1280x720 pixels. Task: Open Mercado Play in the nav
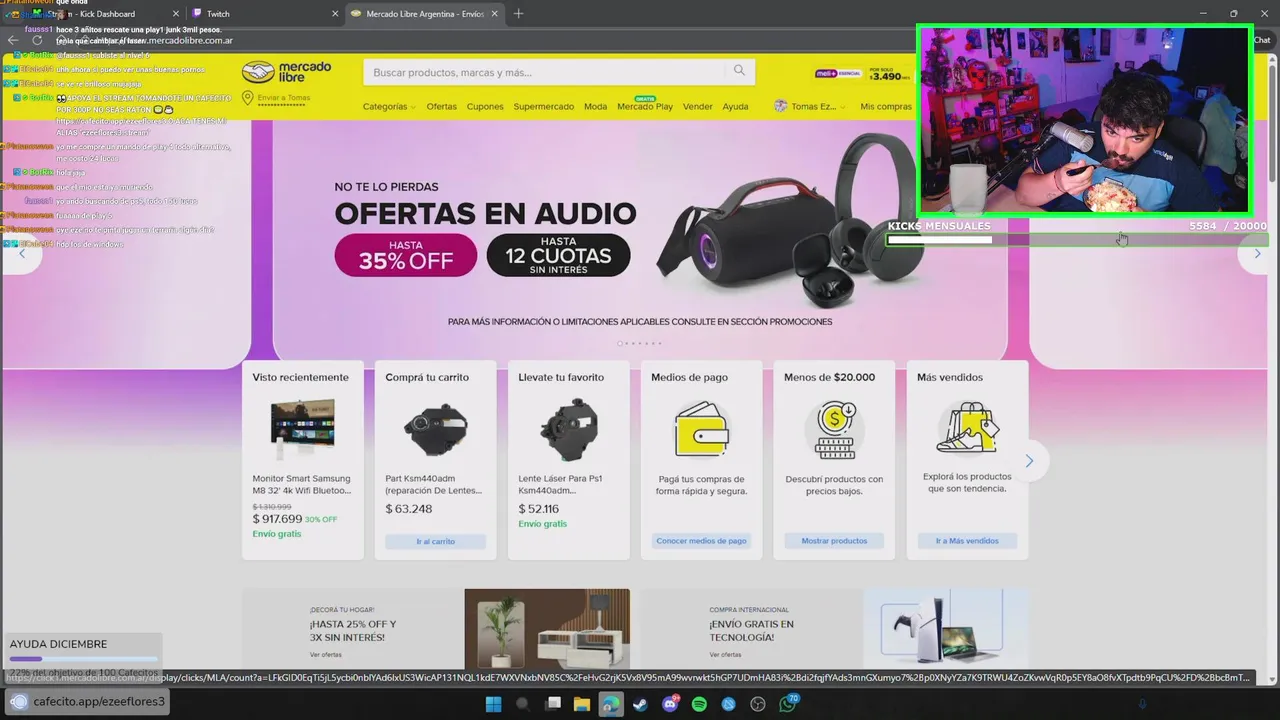click(645, 106)
